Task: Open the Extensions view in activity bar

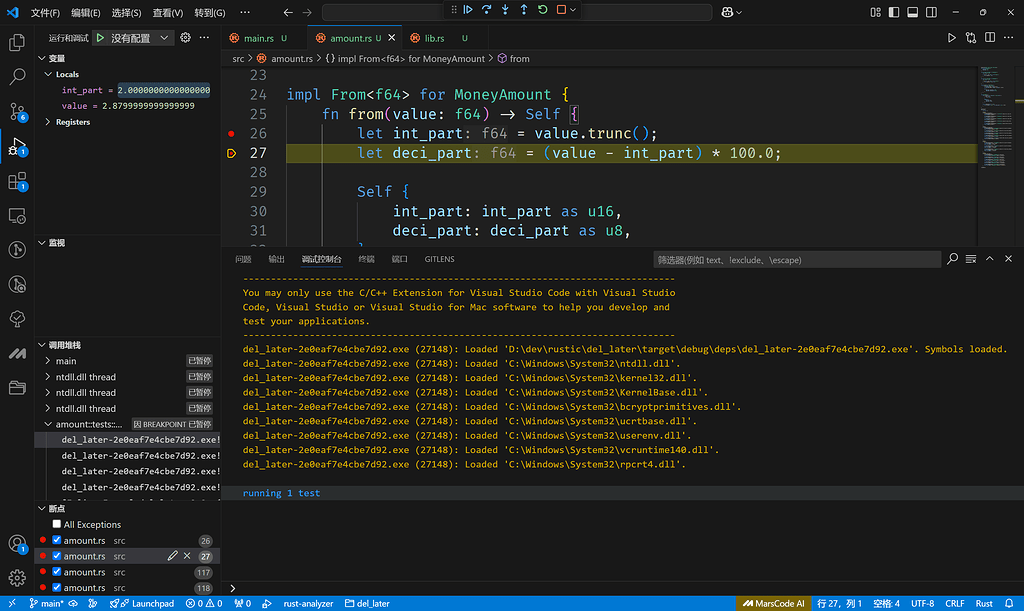Action: coord(17,181)
